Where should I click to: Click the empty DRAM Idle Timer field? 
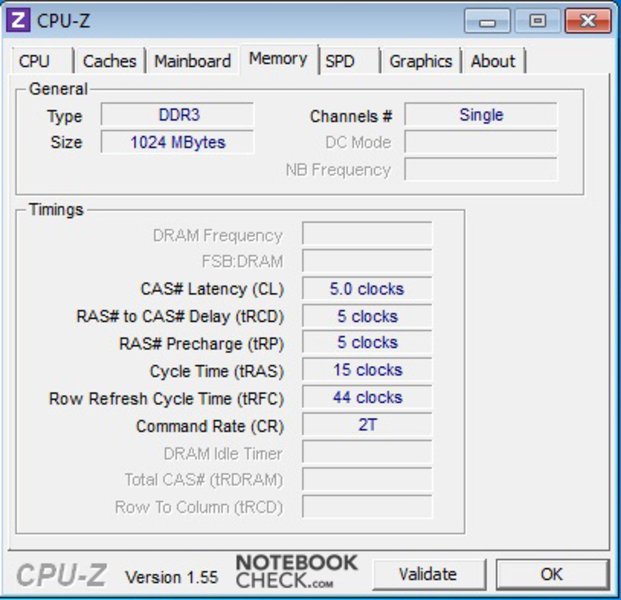367,452
